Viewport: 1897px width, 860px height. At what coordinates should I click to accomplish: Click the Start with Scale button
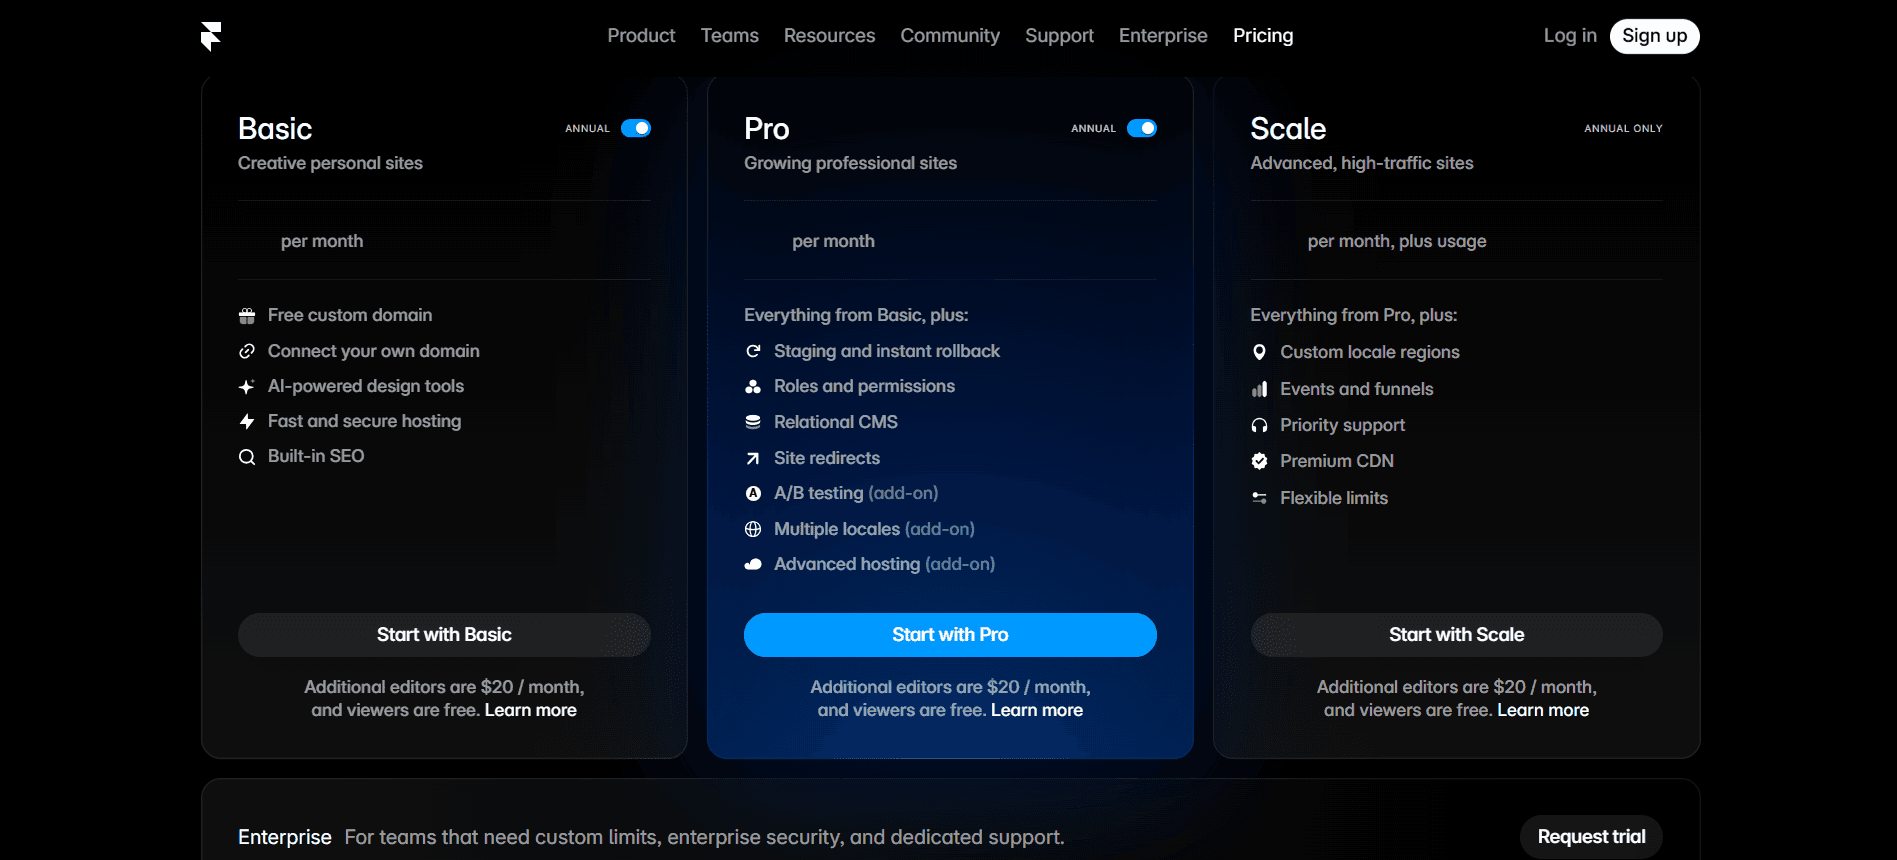tap(1456, 635)
